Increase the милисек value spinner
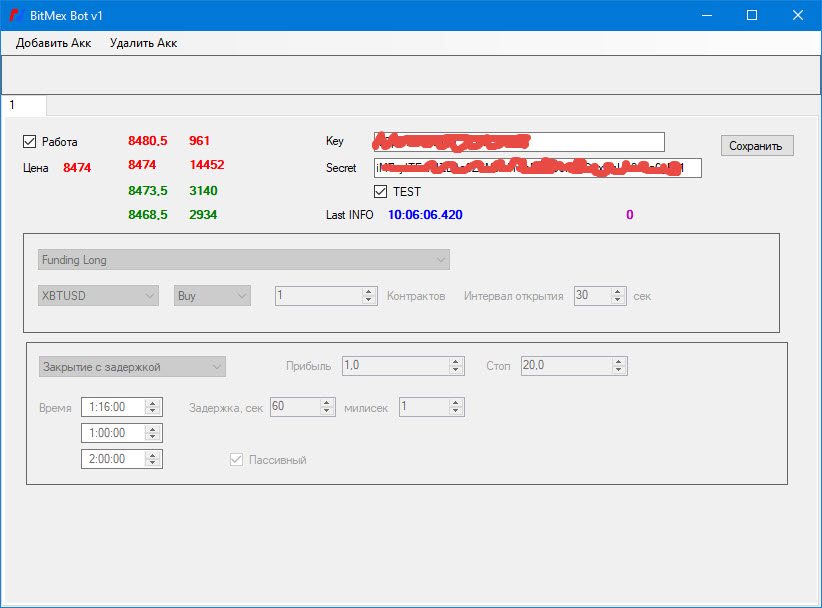Image resolution: width=822 pixels, height=608 pixels. coord(456,403)
